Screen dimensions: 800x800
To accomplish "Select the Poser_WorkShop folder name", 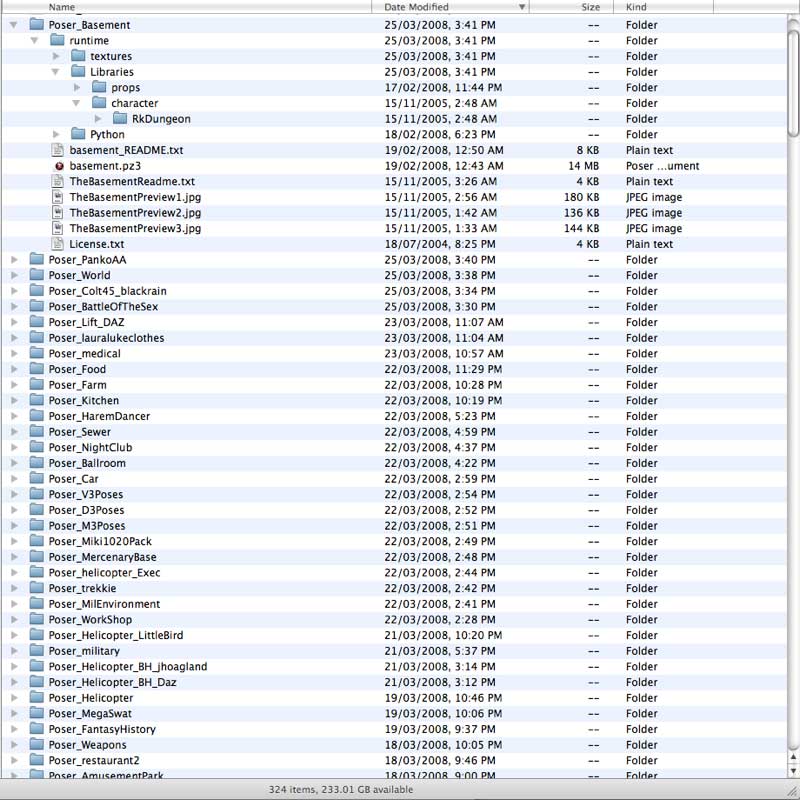I will [90, 619].
